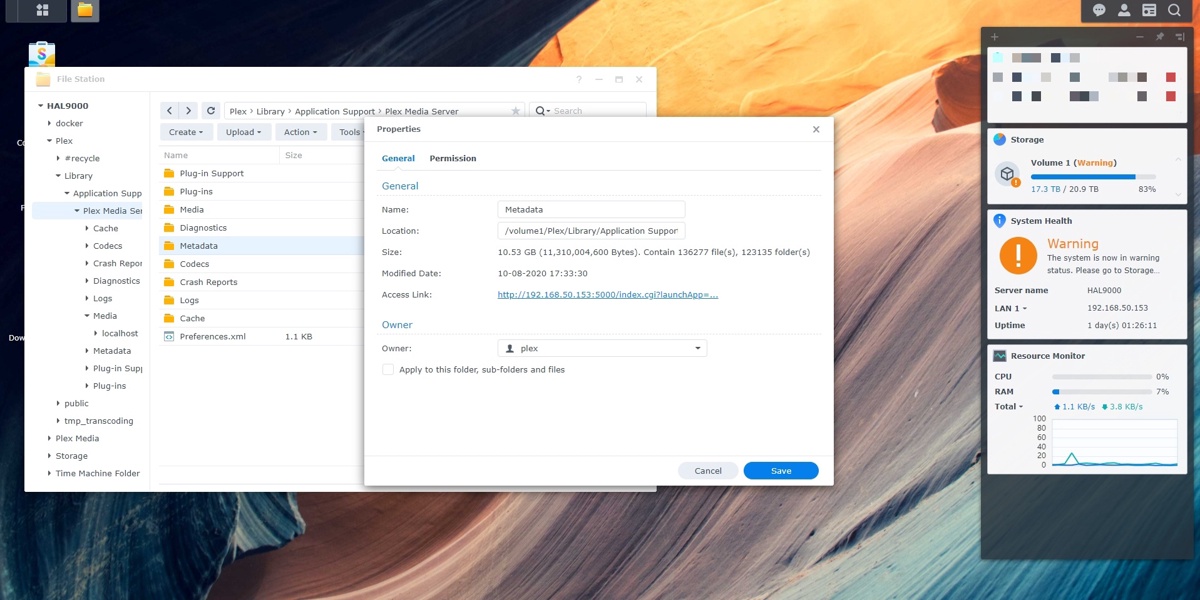The image size is (1200, 600).
Task: Open the Create dropdown menu
Action: (186, 132)
